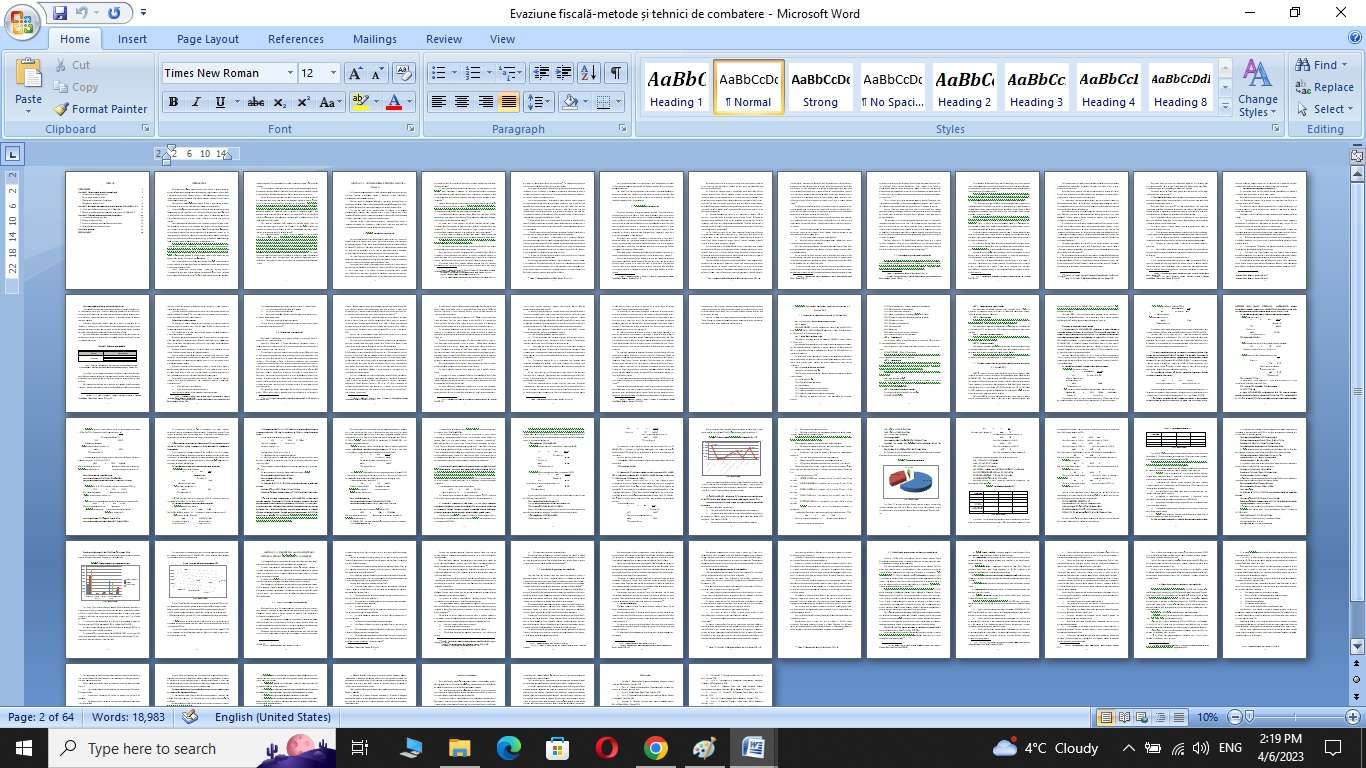Switch to References tab
Screen dimensions: 1366x768
[296, 39]
